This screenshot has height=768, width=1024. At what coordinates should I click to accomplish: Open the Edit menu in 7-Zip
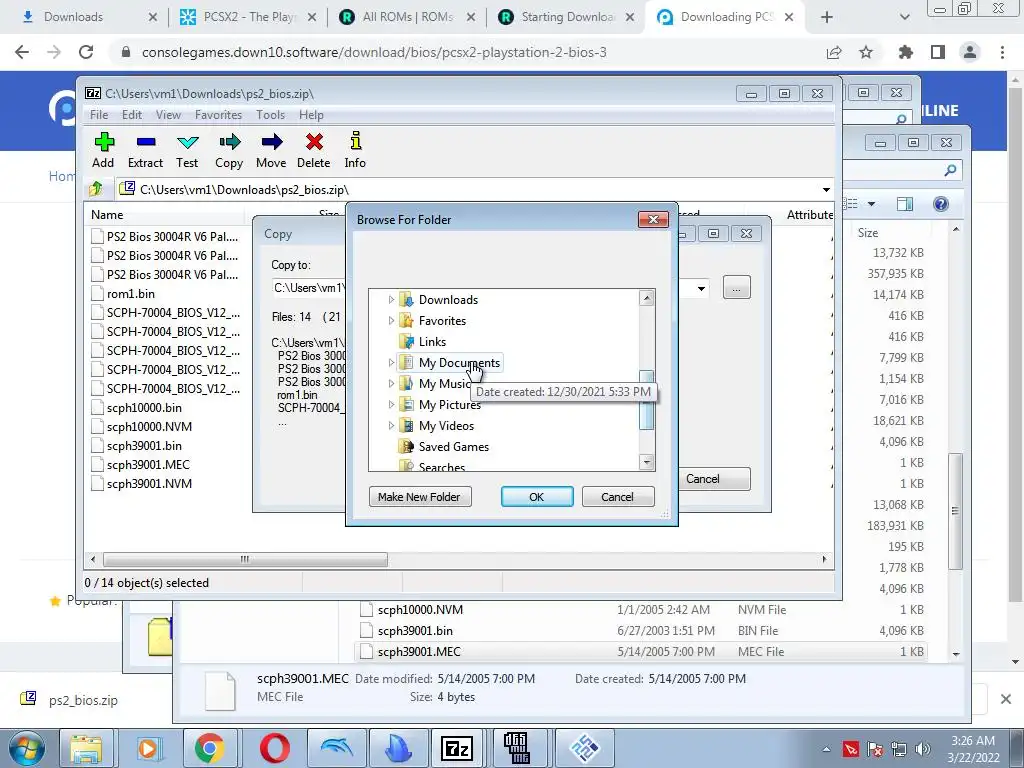point(132,115)
